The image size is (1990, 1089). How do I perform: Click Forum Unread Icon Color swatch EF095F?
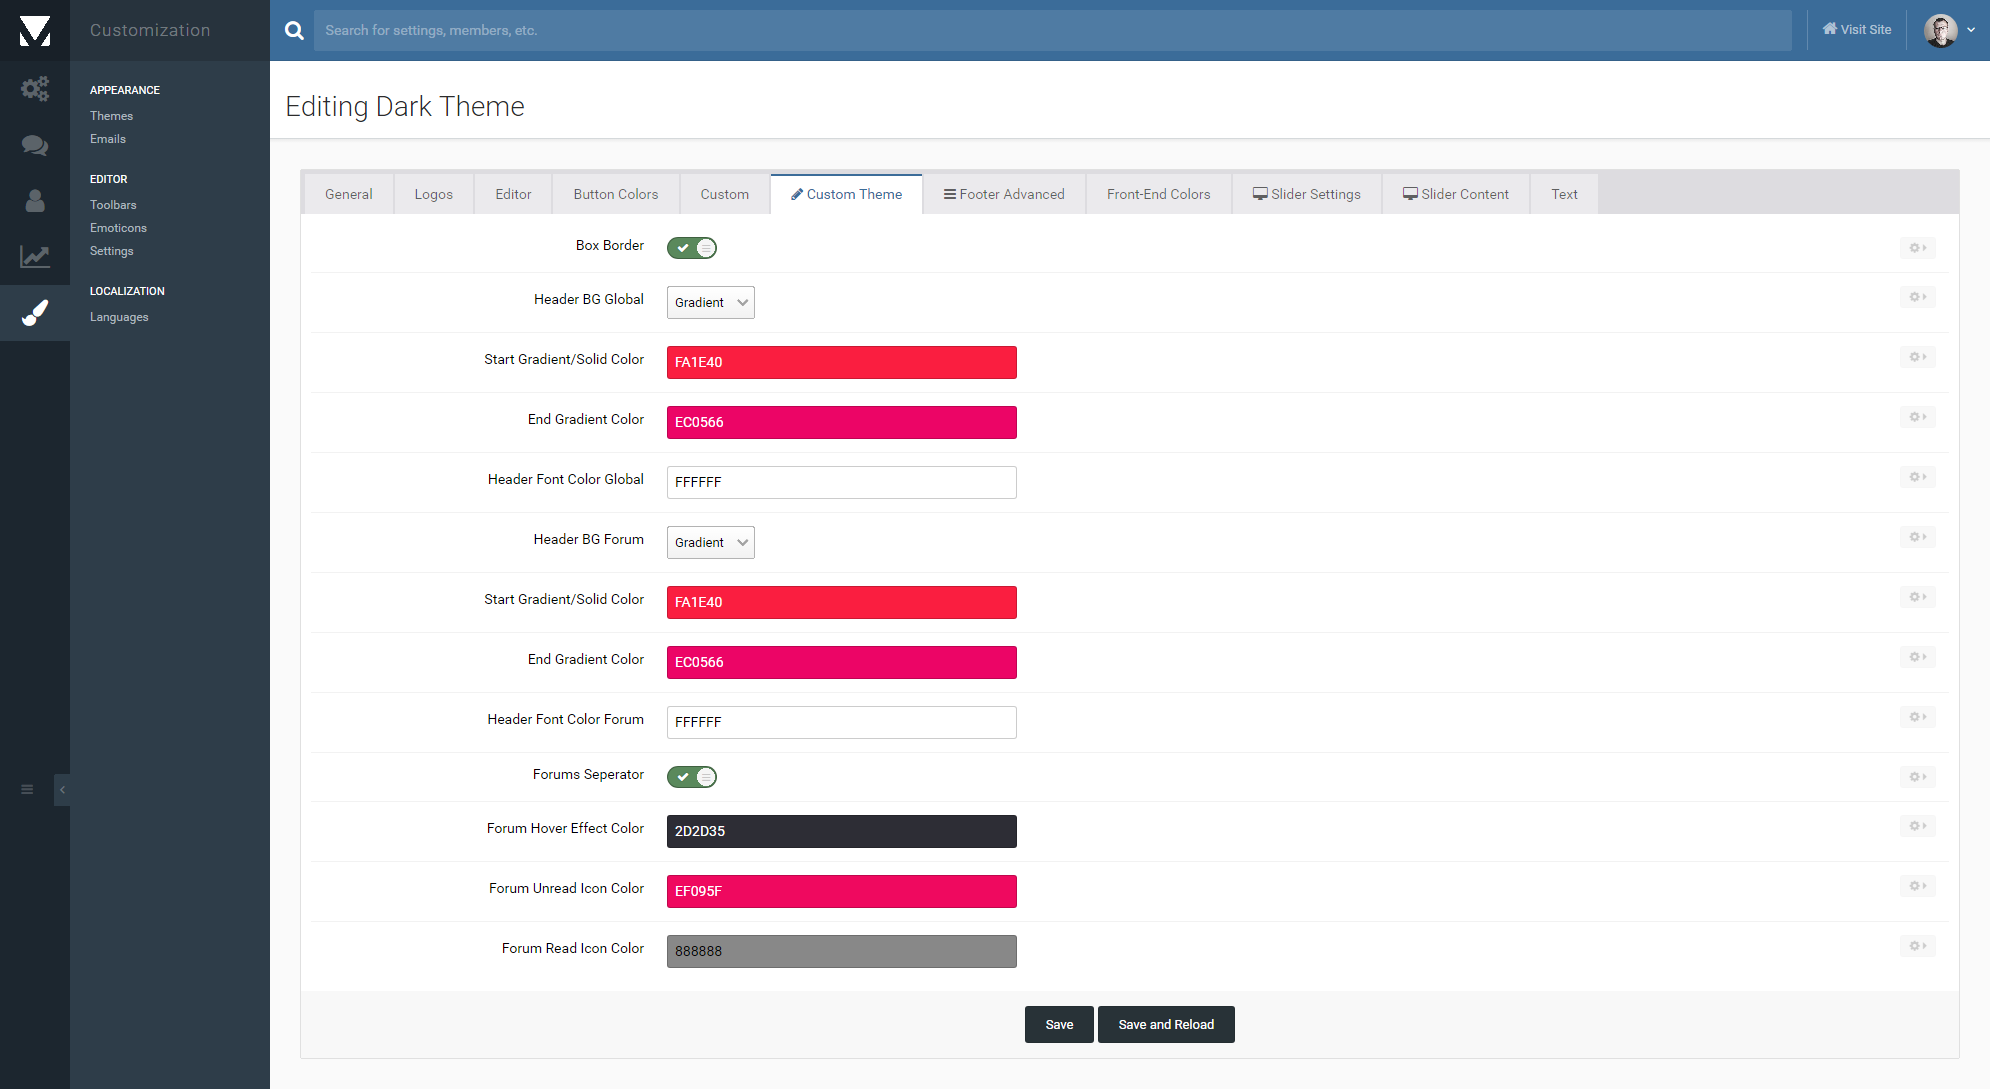(841, 891)
